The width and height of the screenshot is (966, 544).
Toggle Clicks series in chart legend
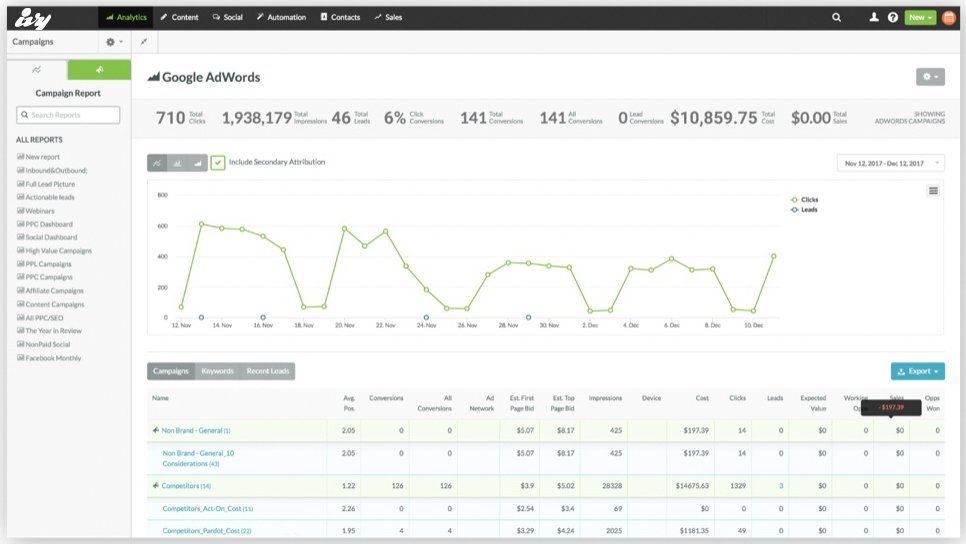click(x=805, y=200)
